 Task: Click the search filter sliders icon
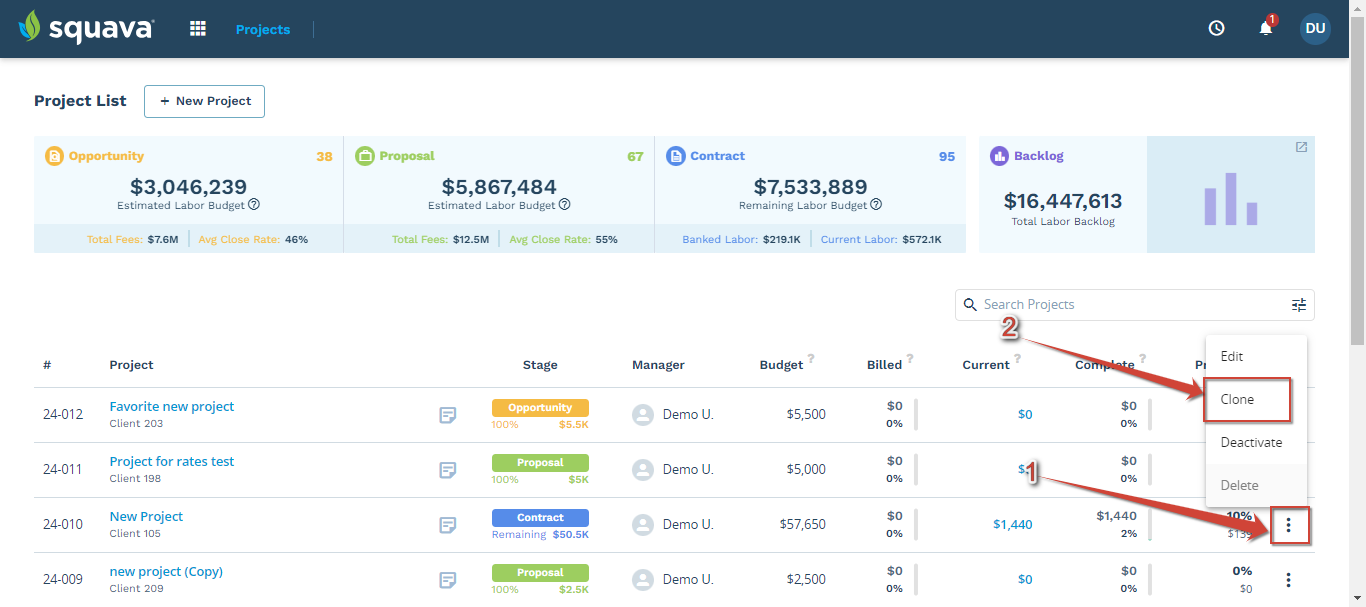pyautogui.click(x=1299, y=305)
